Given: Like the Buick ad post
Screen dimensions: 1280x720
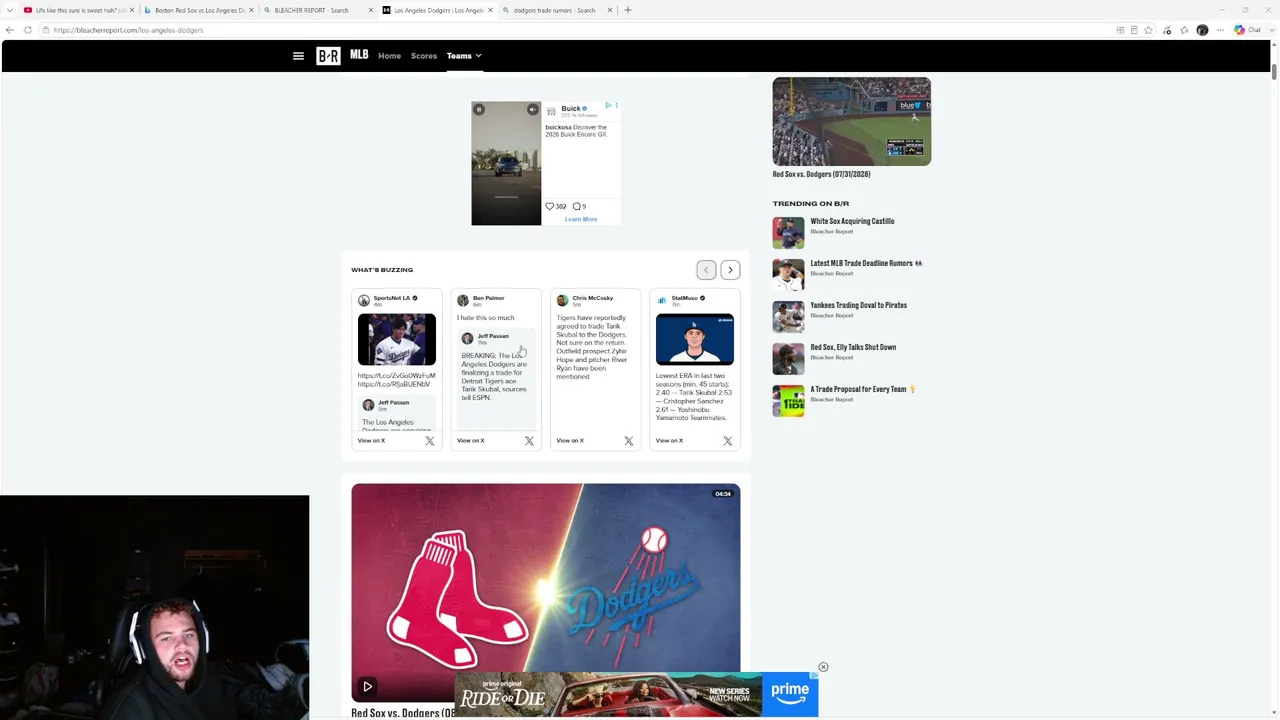Looking at the screenshot, I should click(549, 206).
